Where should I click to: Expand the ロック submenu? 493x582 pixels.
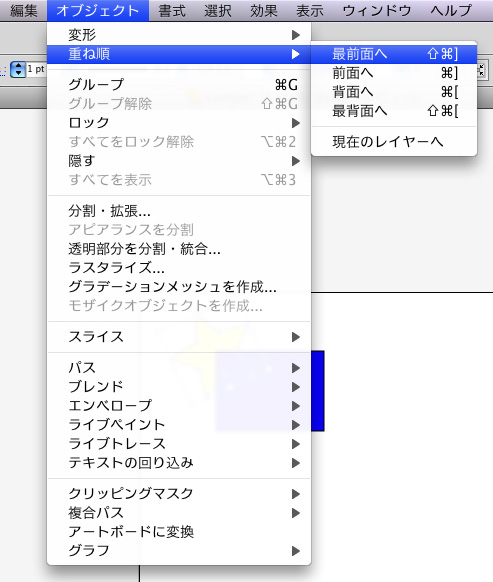pos(179,123)
